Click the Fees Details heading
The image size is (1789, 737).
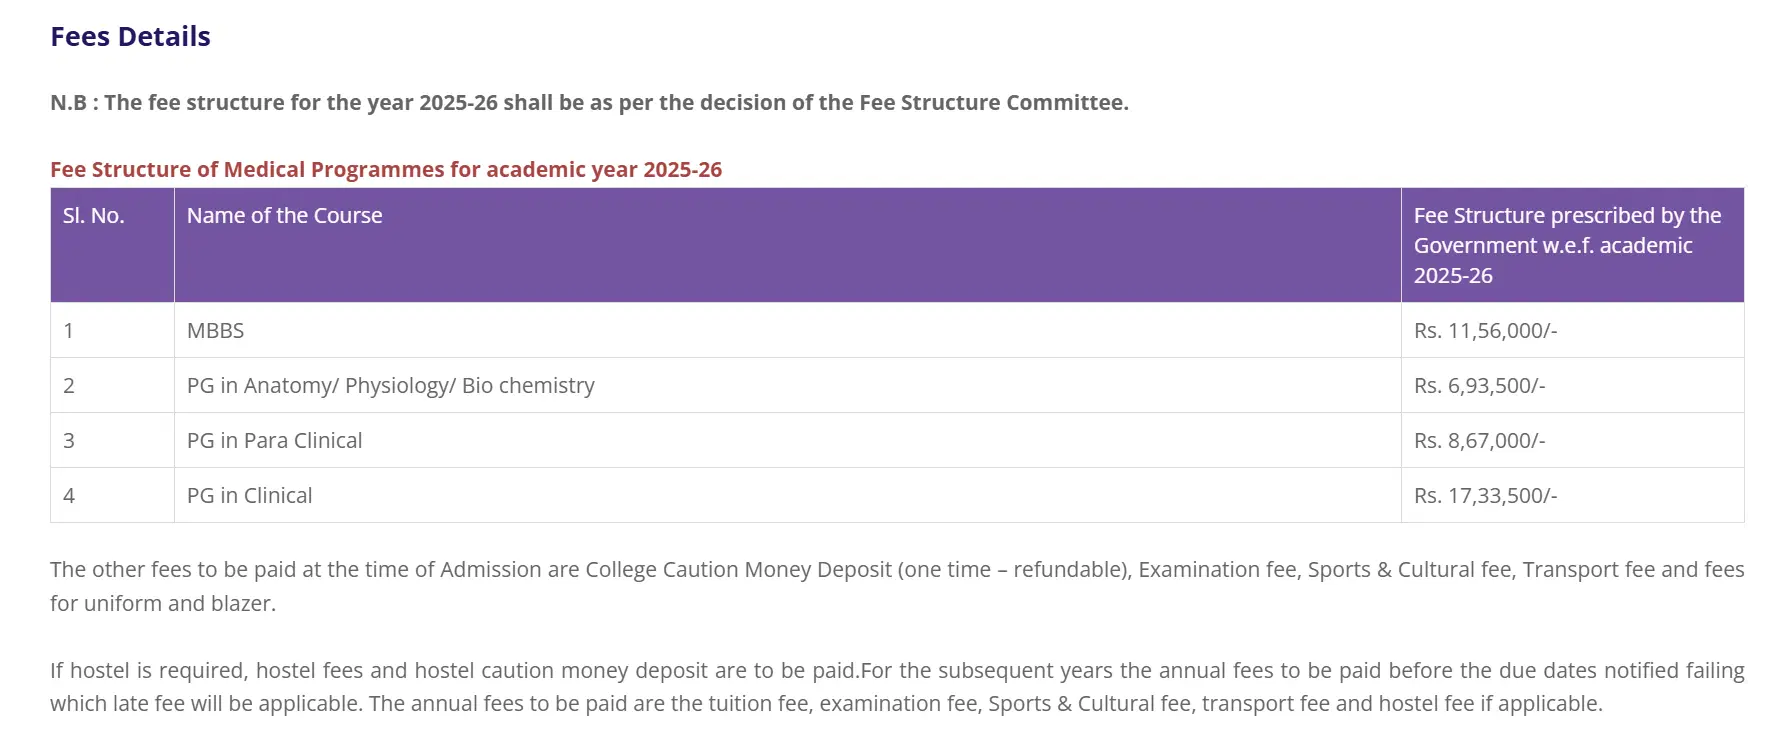point(130,37)
